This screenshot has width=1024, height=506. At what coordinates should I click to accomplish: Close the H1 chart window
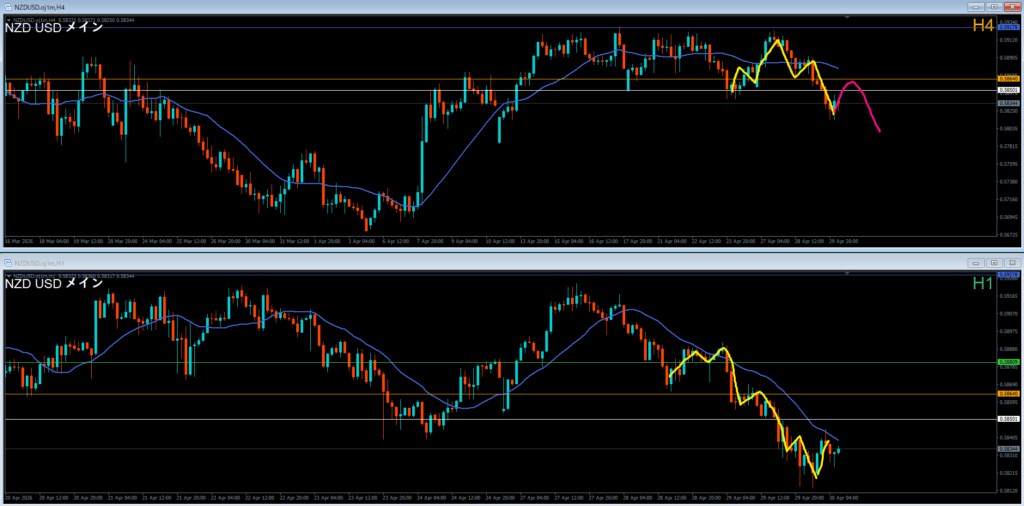(x=1011, y=262)
